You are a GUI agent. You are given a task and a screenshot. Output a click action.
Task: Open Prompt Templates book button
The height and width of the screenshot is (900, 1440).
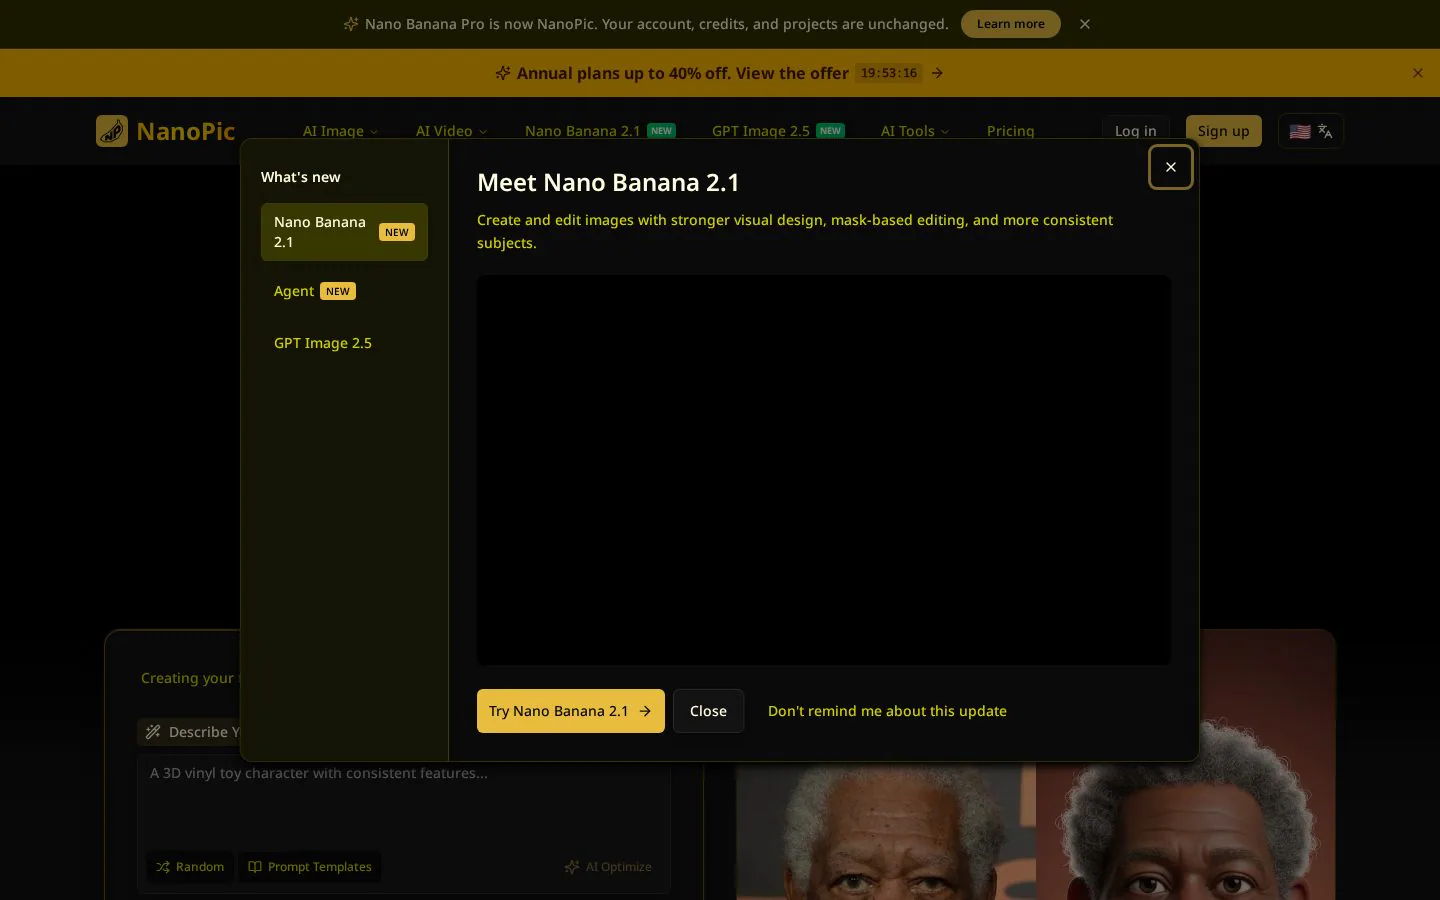(310, 867)
